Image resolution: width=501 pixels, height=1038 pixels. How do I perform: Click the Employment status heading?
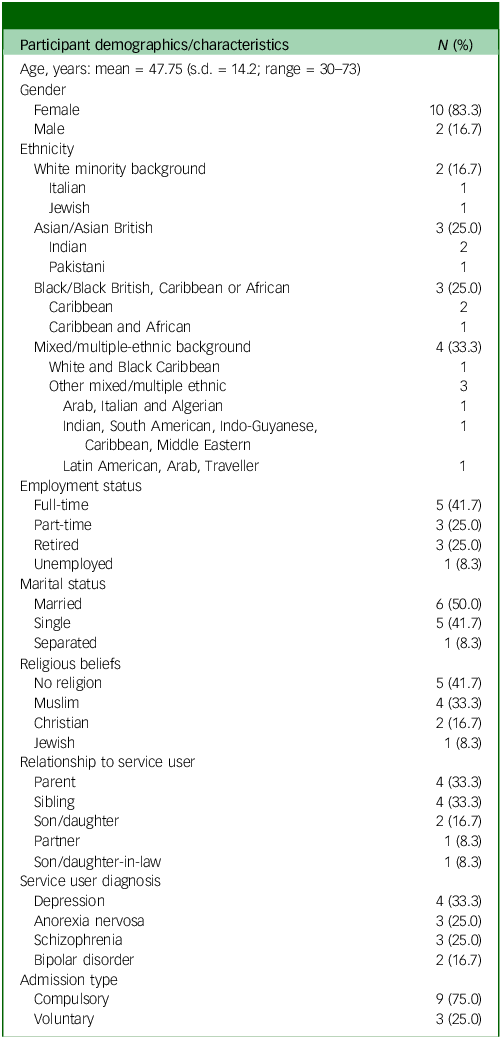click(81, 485)
